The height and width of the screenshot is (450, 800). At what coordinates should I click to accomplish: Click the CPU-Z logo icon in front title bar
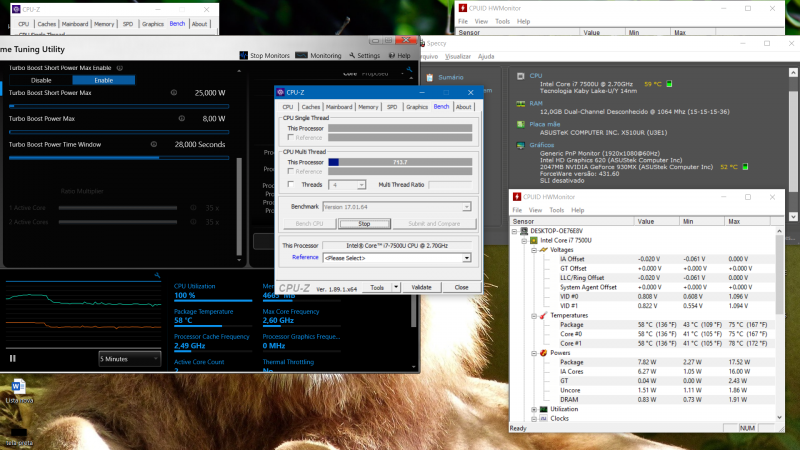[x=281, y=92]
